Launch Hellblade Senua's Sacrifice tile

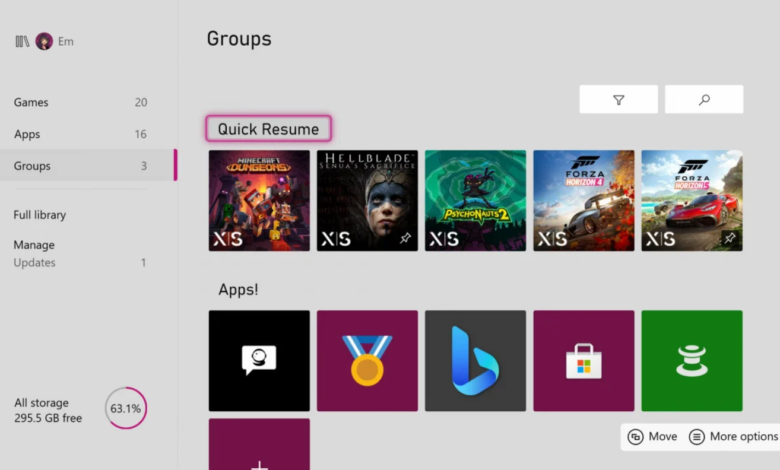click(x=367, y=200)
